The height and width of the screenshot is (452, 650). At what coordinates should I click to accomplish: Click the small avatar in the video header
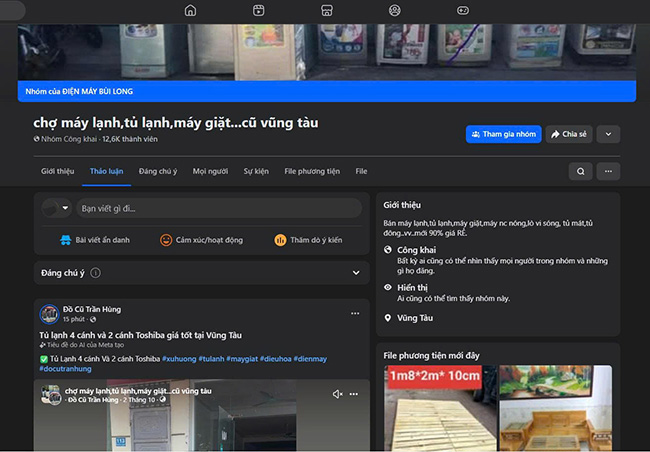pyautogui.click(x=51, y=395)
